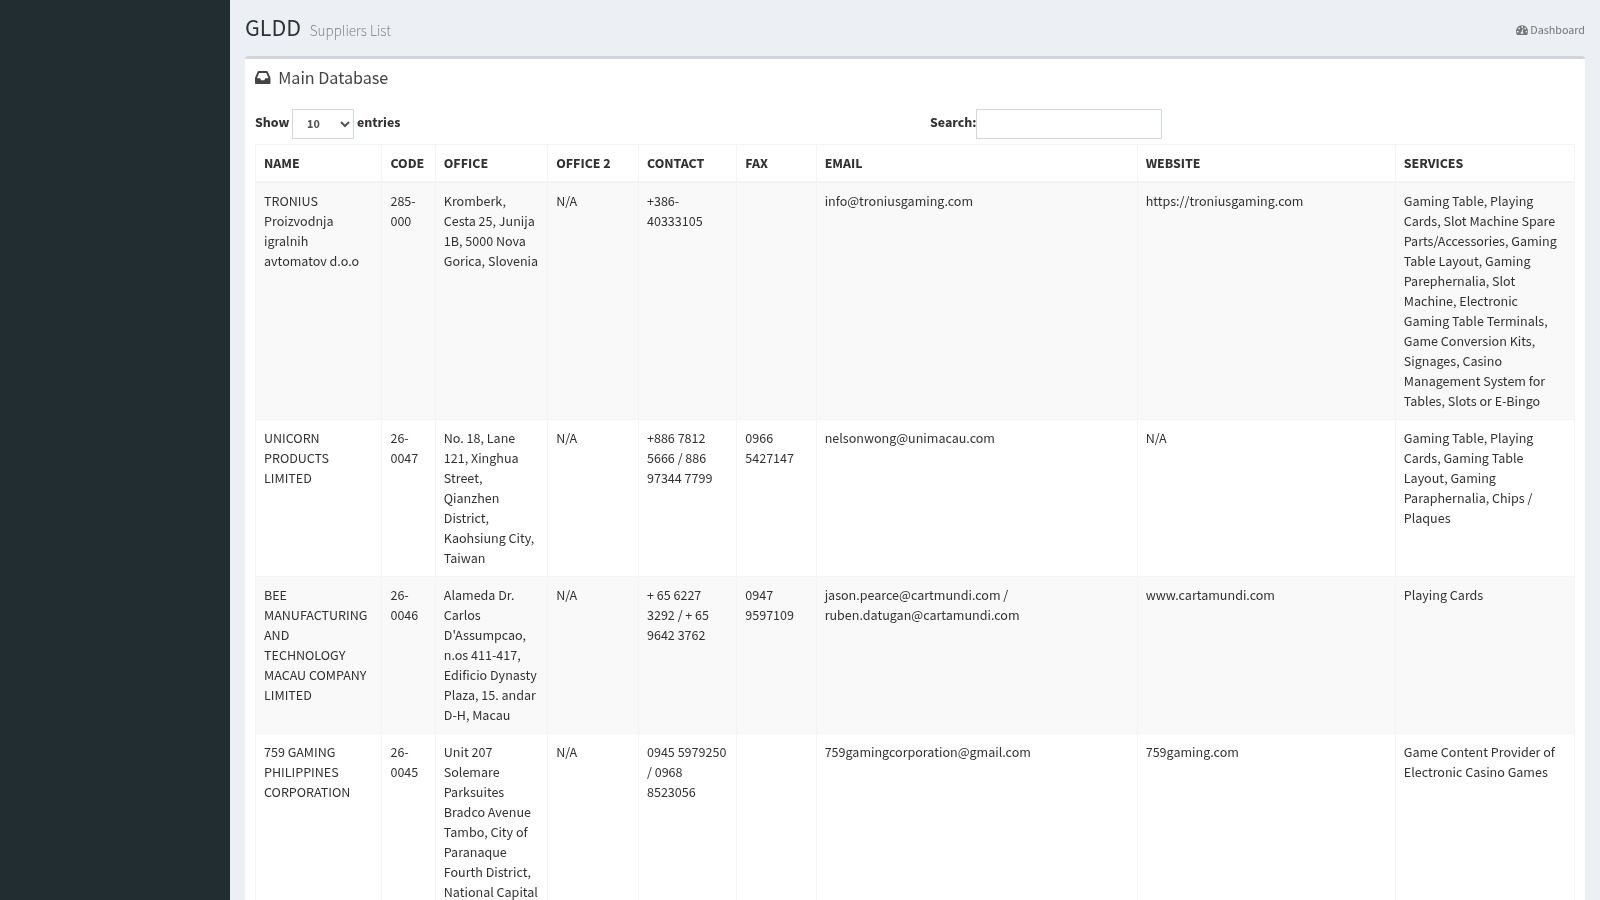
Task: Click the jason.pearce@cartmundi.com email cell
Action: point(976,655)
